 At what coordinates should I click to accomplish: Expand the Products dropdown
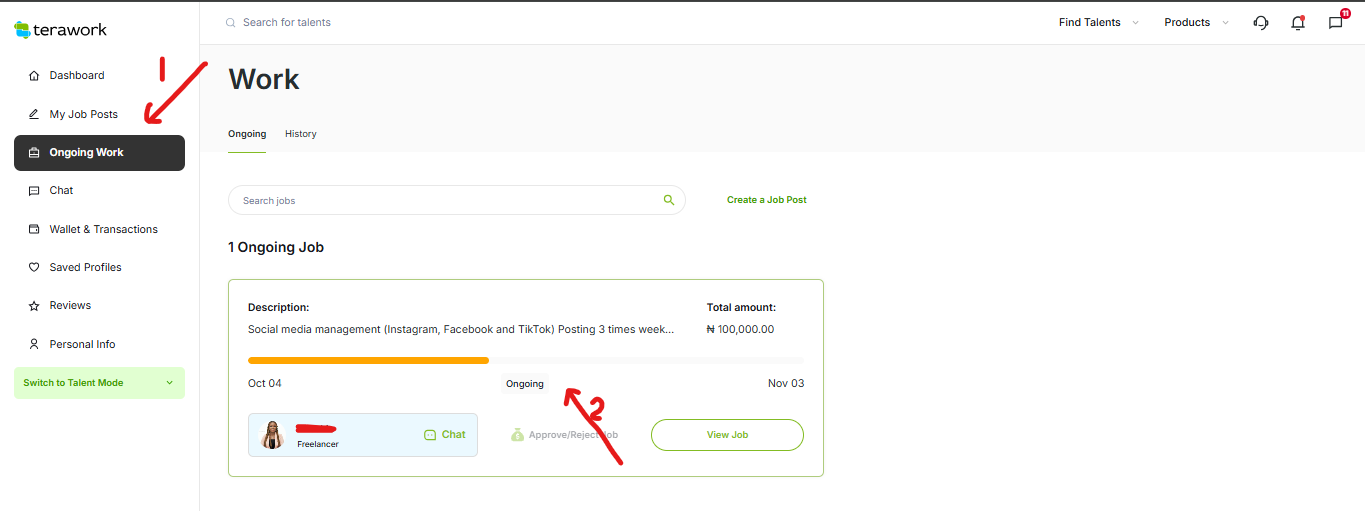click(1196, 23)
